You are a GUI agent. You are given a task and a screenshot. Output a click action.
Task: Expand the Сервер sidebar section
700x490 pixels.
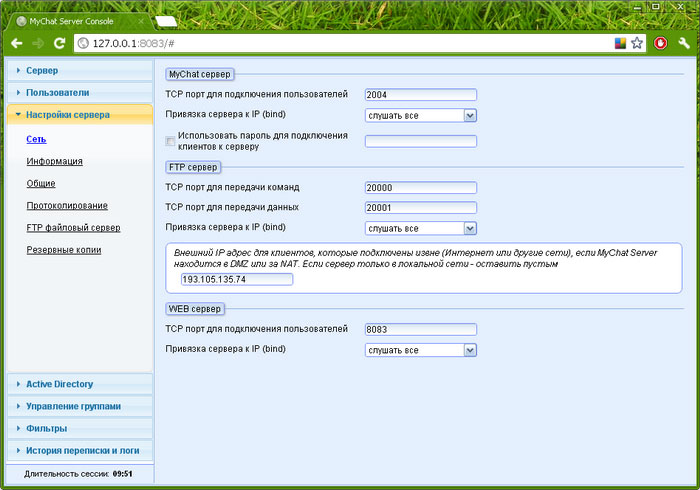(x=80, y=71)
